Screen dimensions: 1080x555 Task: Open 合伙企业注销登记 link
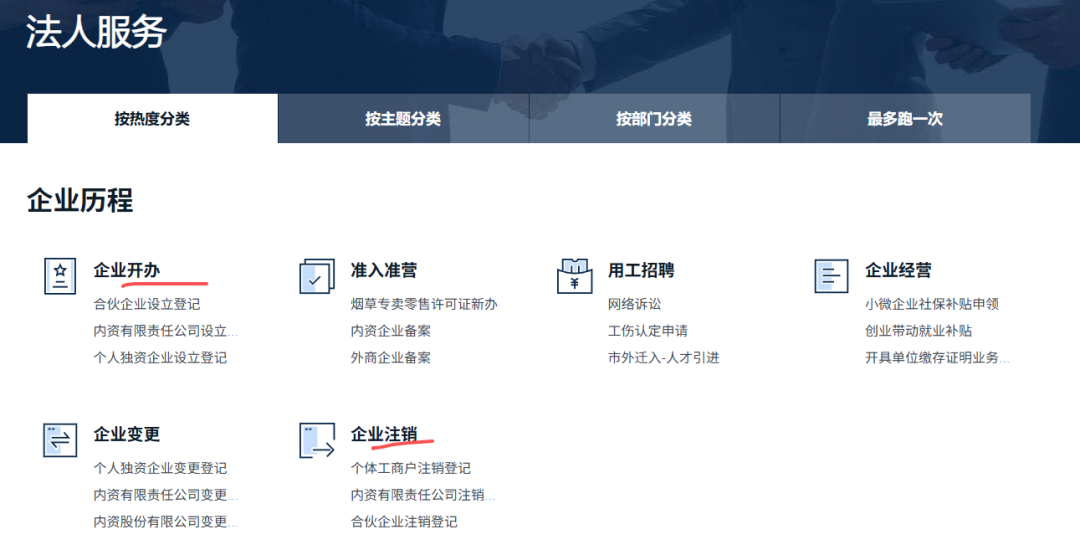click(x=404, y=522)
